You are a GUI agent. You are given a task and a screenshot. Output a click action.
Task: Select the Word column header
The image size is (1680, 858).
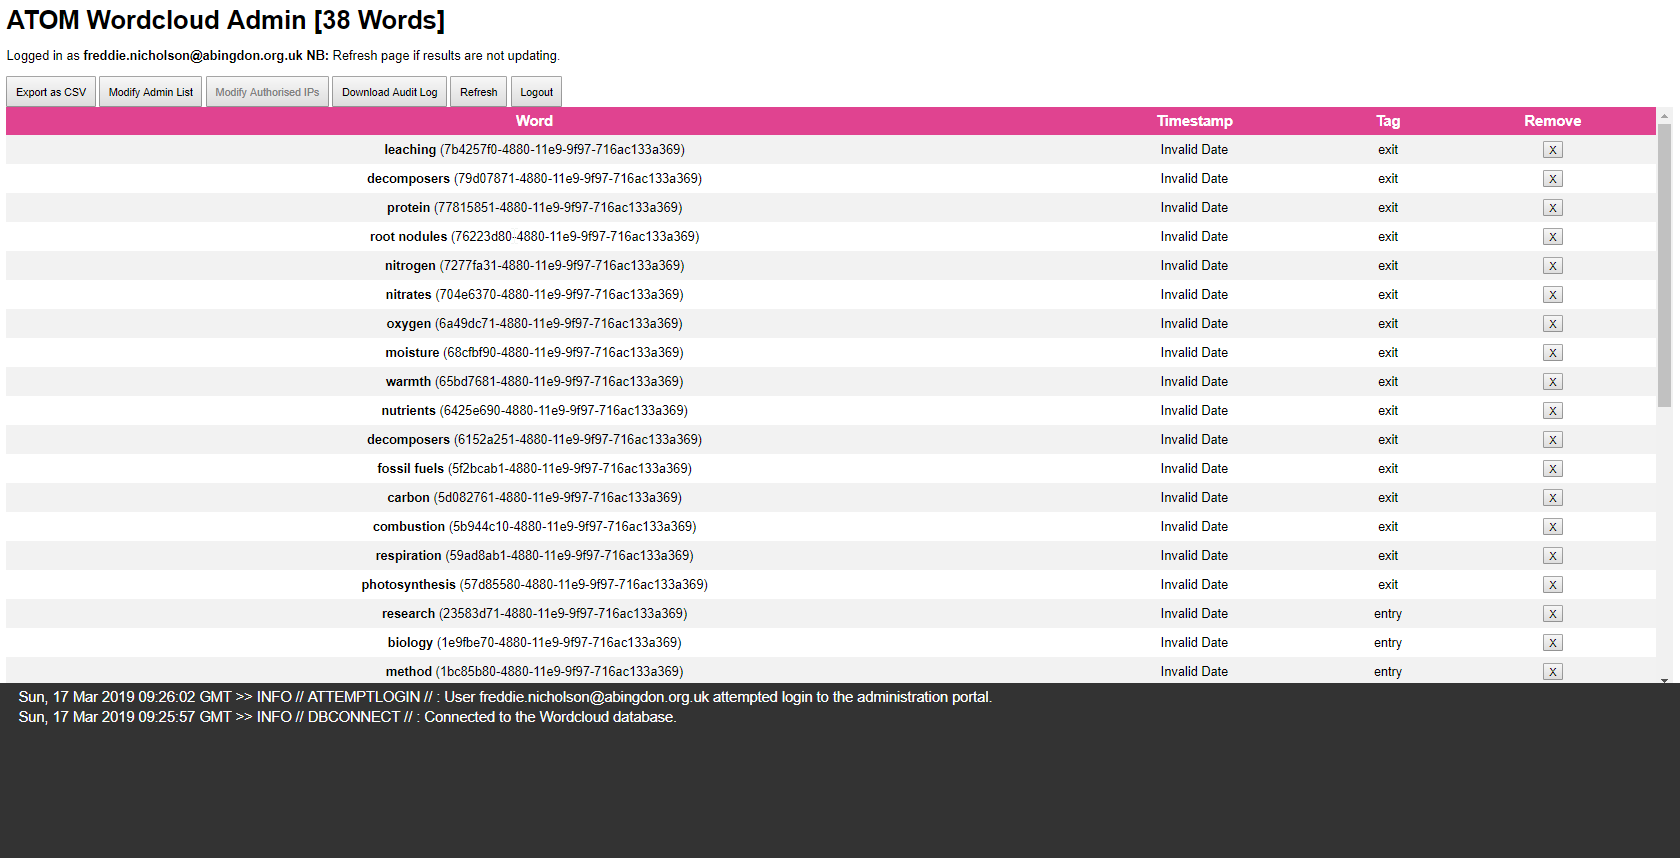534,121
